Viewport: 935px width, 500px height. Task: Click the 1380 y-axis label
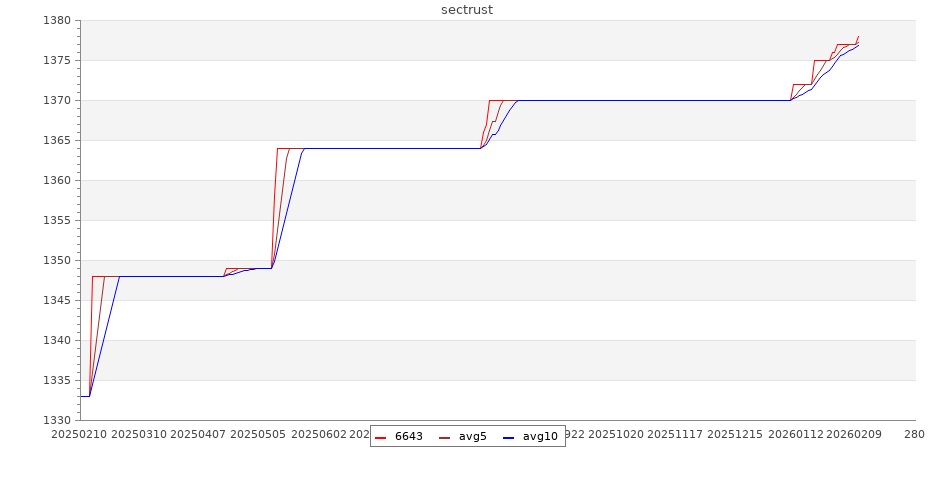pos(56,21)
